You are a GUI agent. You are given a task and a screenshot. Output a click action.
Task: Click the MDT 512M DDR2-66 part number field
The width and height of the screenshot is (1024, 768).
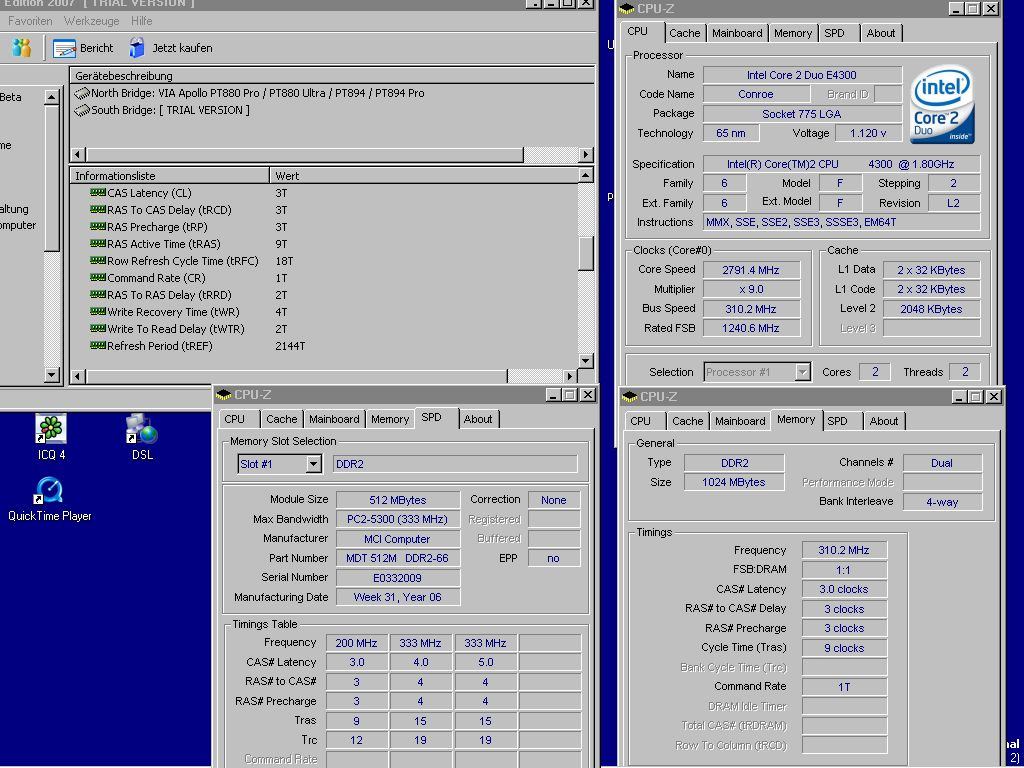[398, 558]
